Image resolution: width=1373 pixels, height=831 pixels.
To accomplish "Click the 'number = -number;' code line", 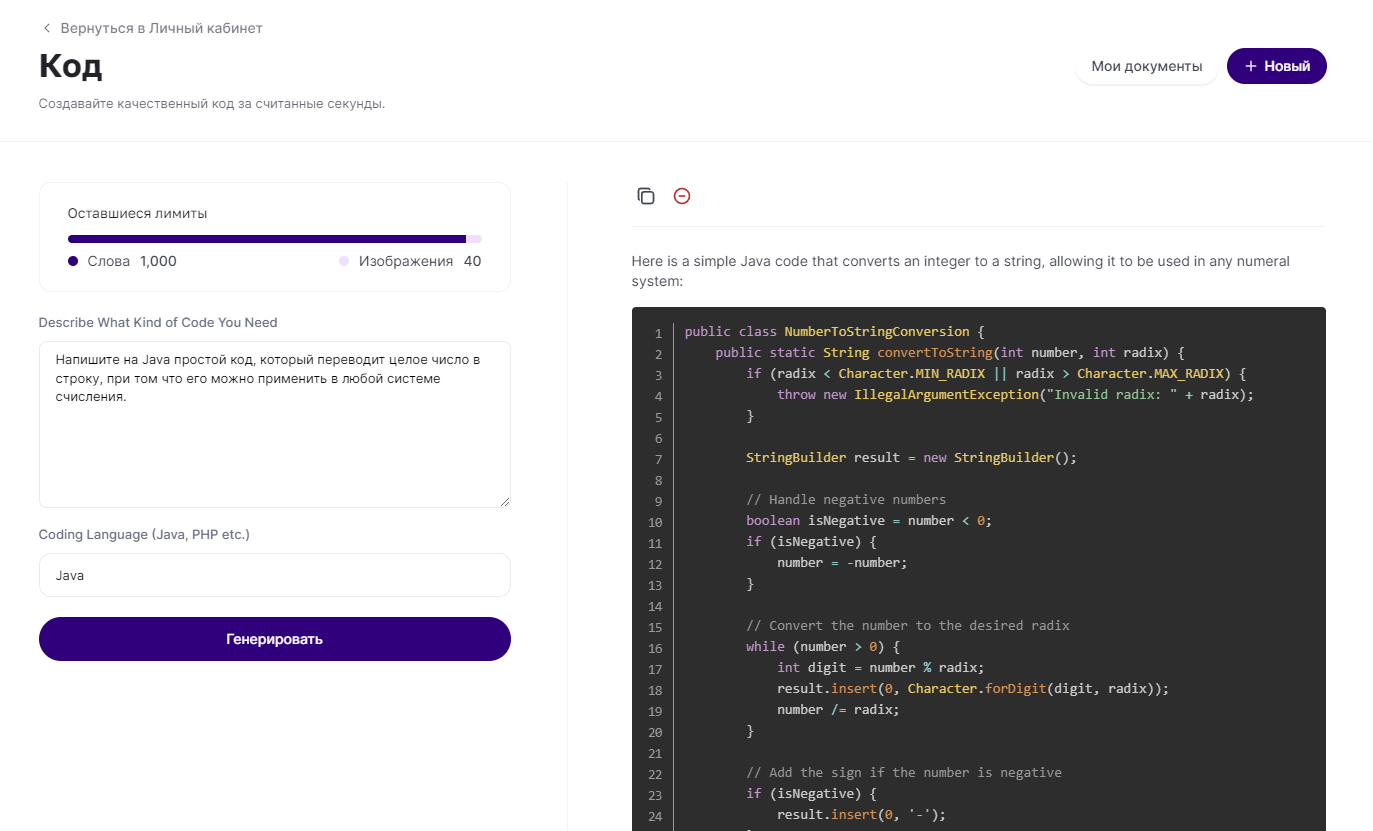I will [x=842, y=562].
